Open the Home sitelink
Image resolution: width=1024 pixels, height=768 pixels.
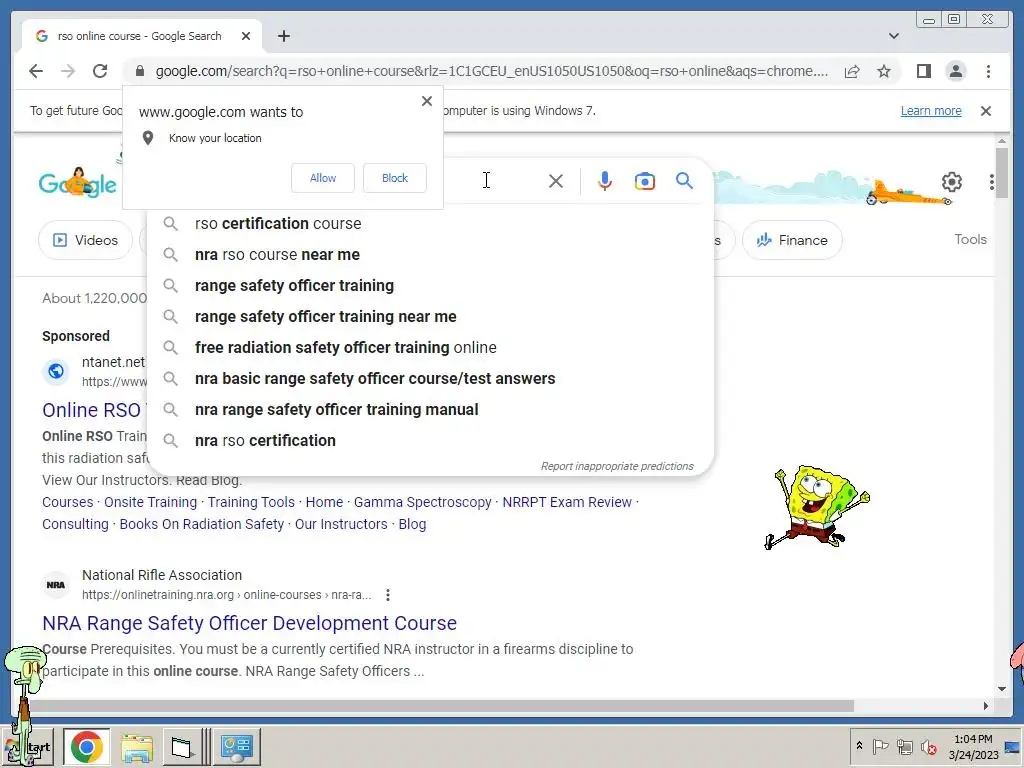(x=324, y=502)
